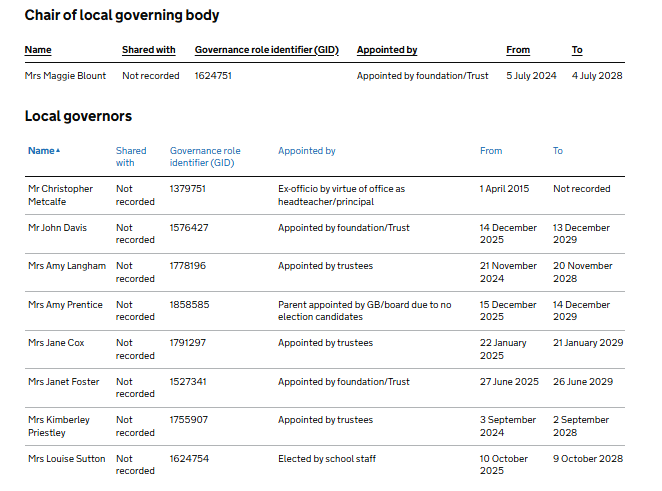Click GID header in Chair of governing body table

coord(267,50)
